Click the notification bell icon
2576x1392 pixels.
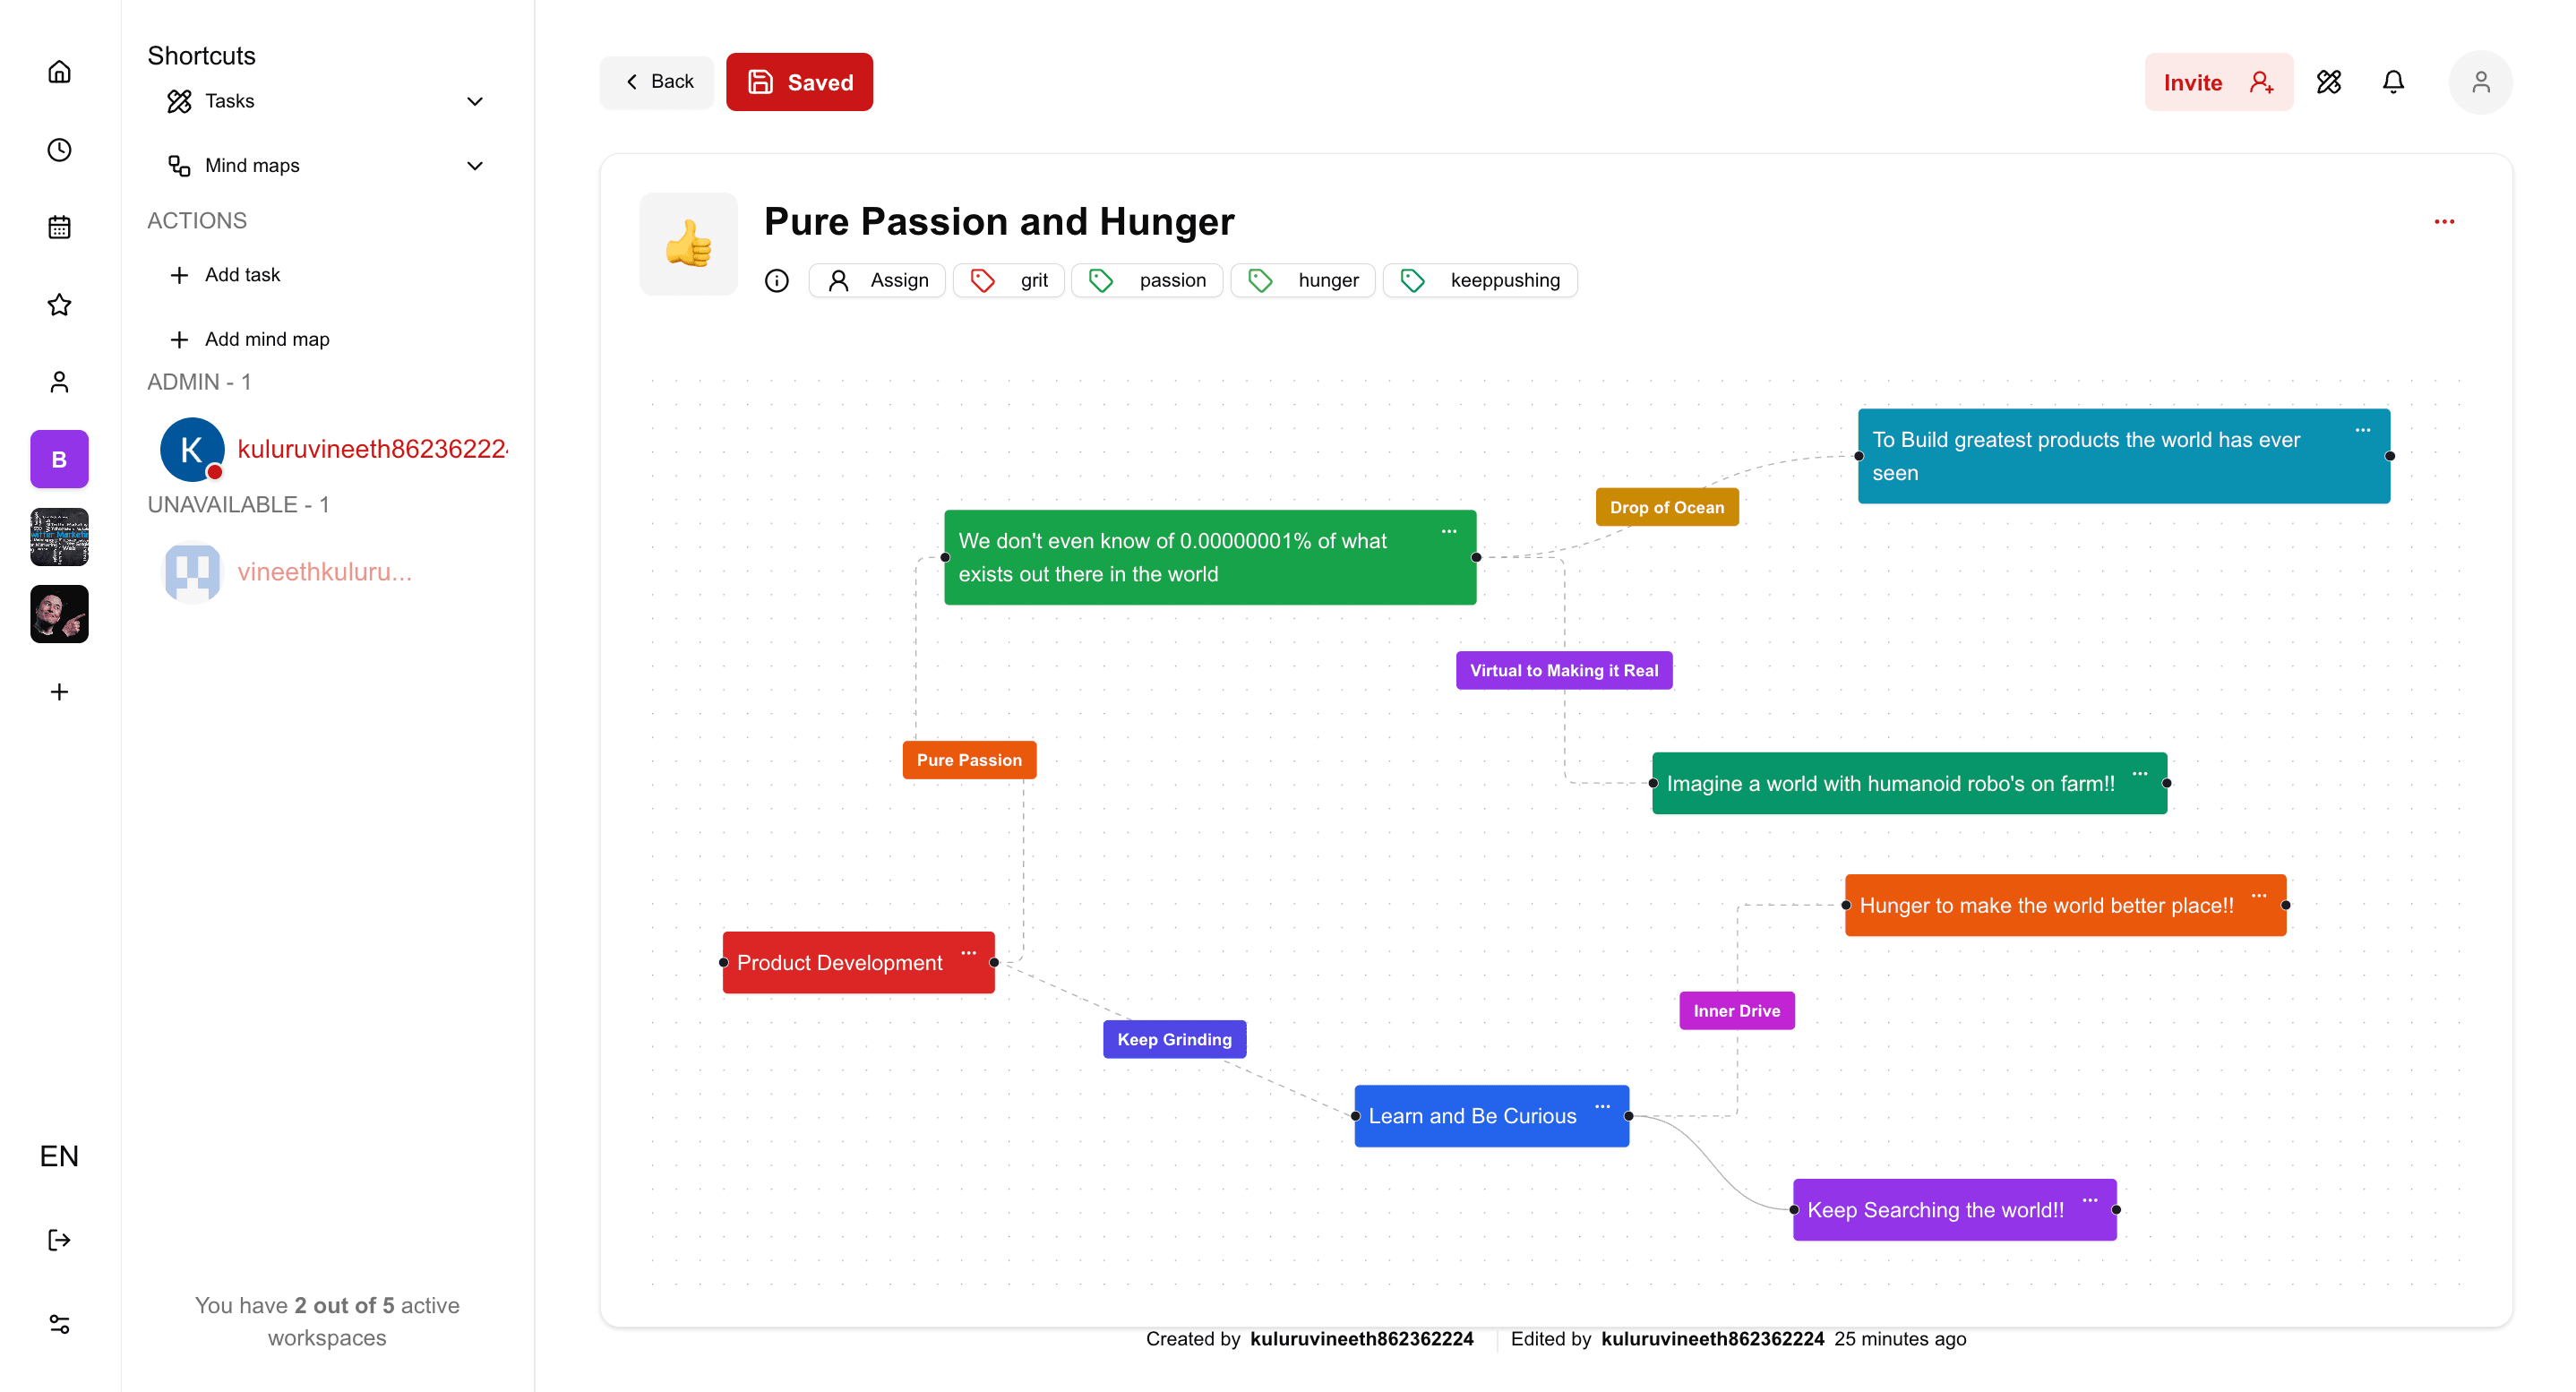point(2394,82)
